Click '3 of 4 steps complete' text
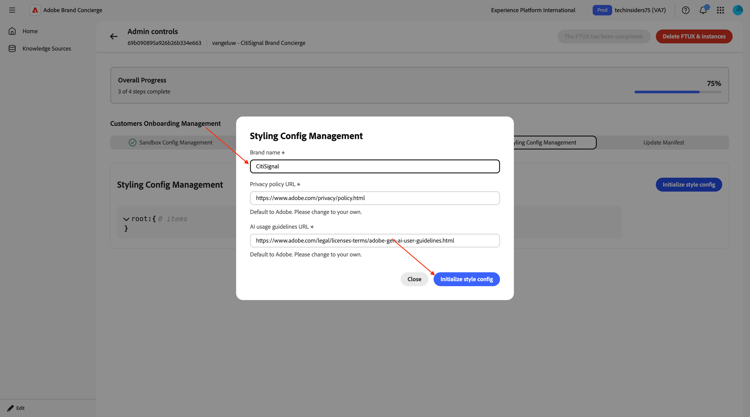Screen dimensions: 750x417 click(x=144, y=91)
